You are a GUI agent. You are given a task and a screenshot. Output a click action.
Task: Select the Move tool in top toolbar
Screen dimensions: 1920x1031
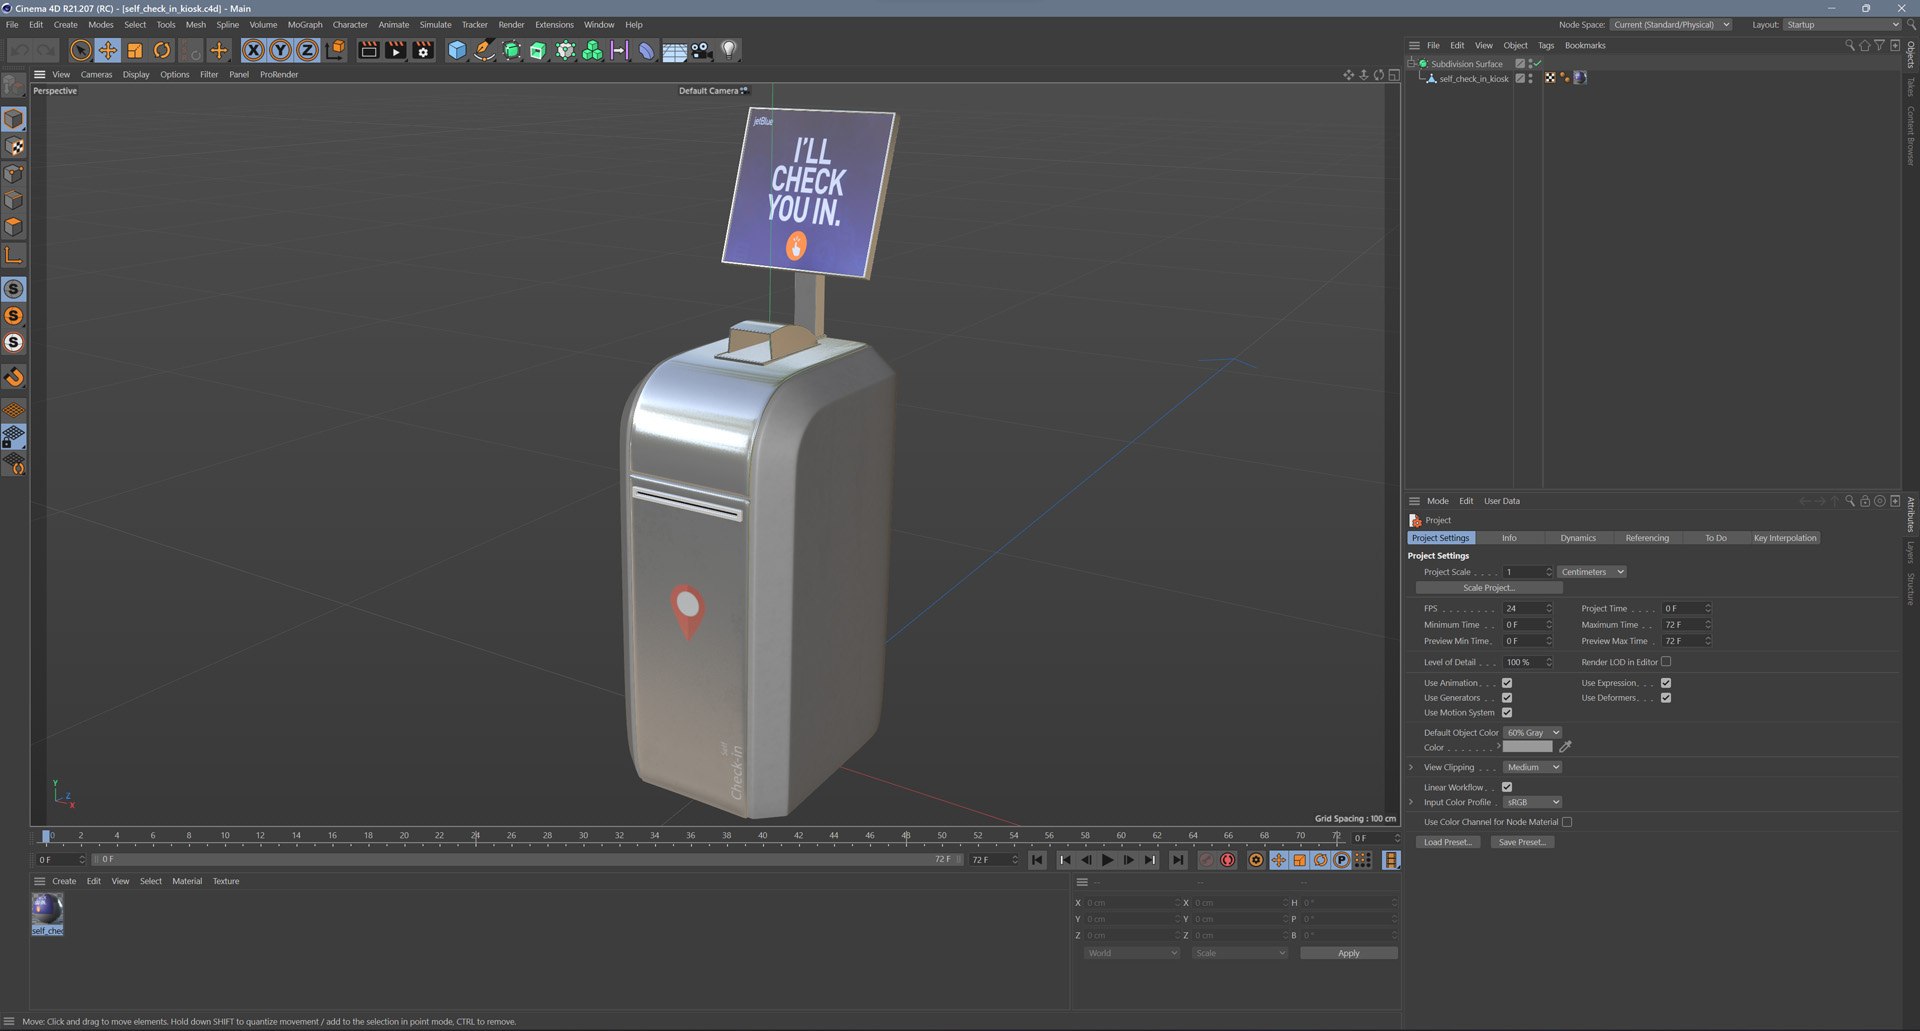[107, 50]
